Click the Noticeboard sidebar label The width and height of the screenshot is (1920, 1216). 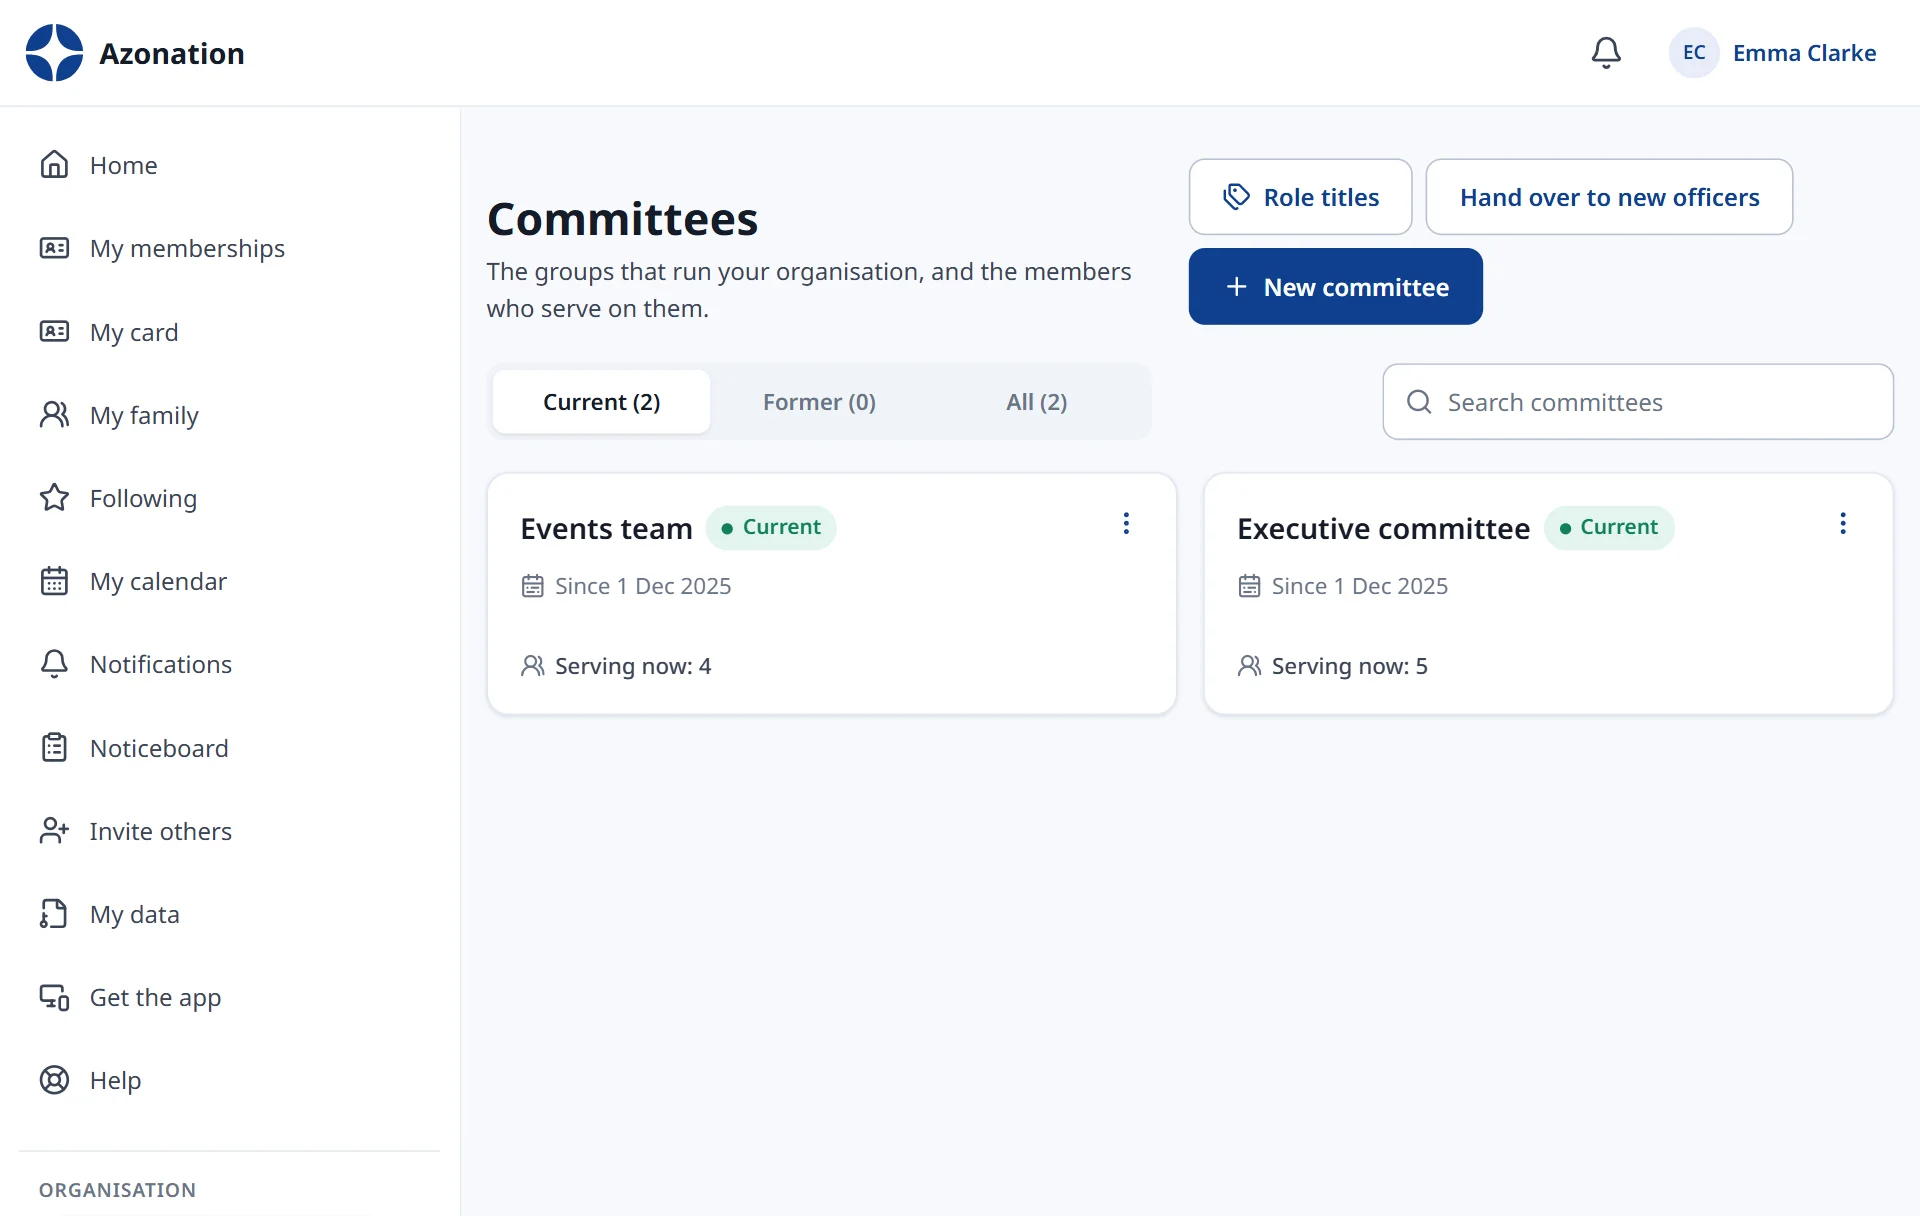coord(159,748)
